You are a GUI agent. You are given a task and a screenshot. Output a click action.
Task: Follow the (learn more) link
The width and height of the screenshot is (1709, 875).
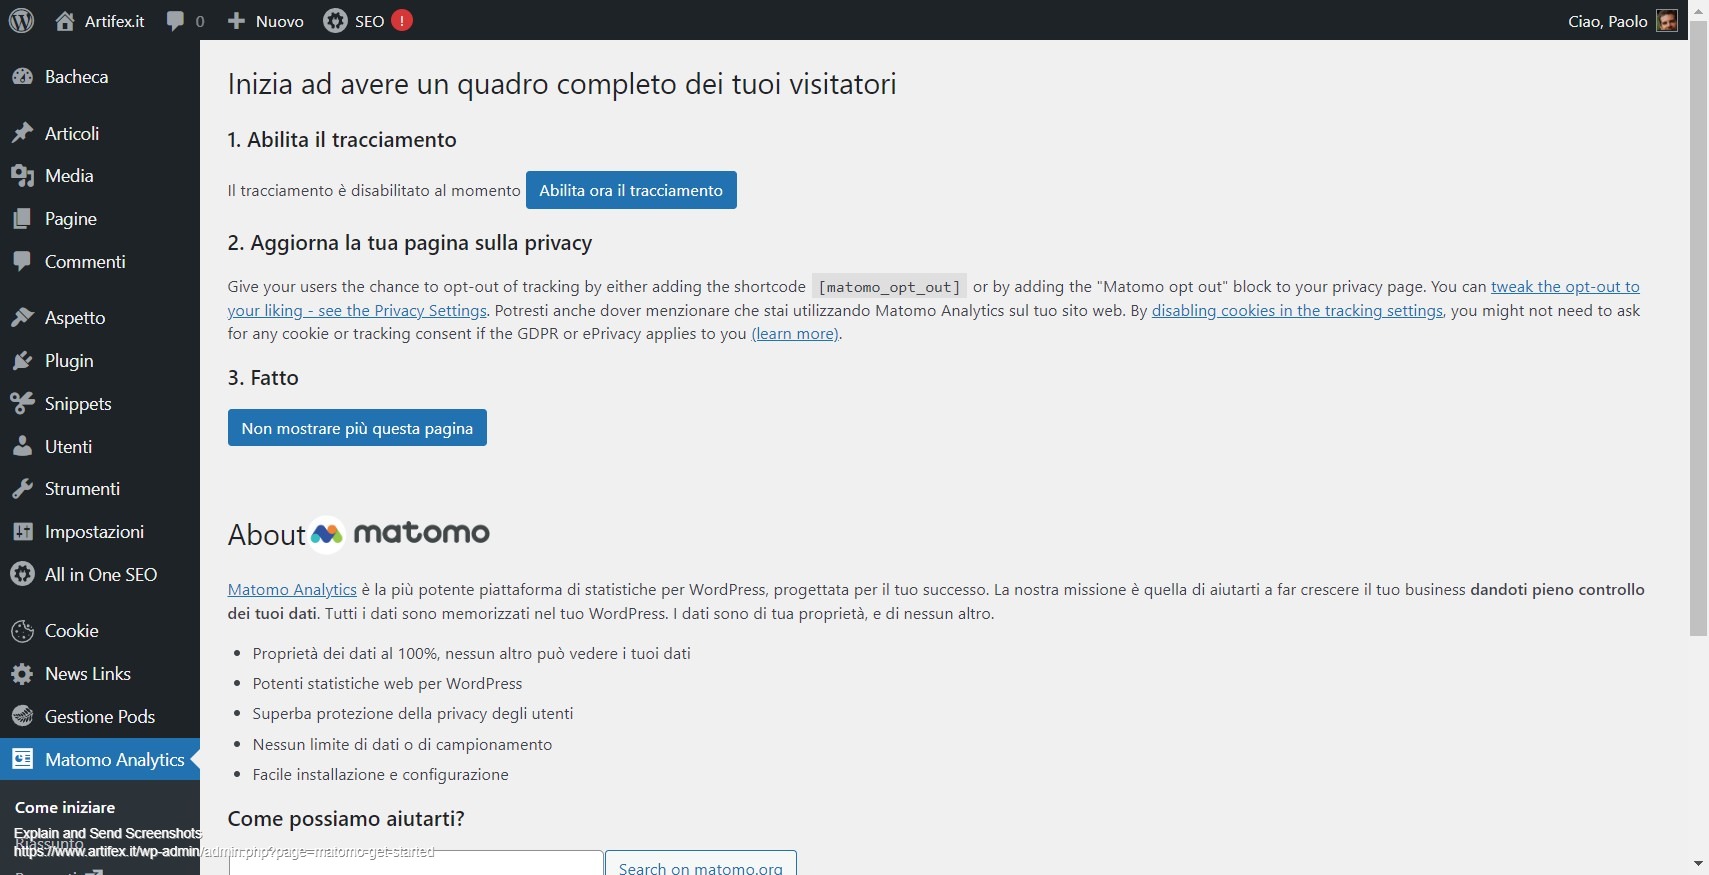click(795, 334)
